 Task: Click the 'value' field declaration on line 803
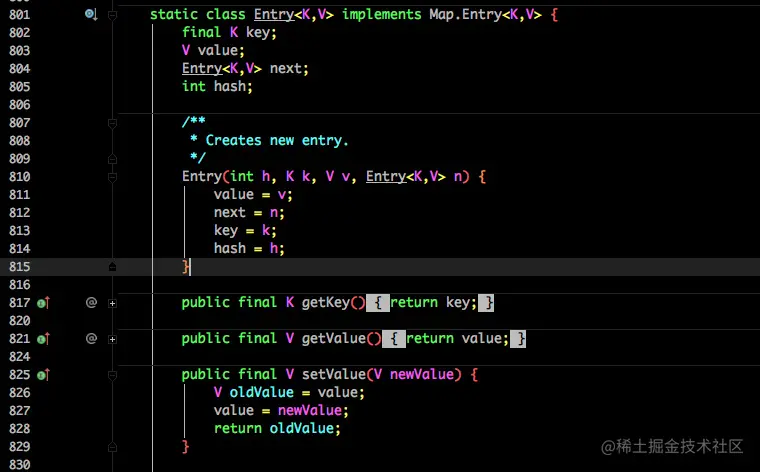pyautogui.click(x=218, y=50)
